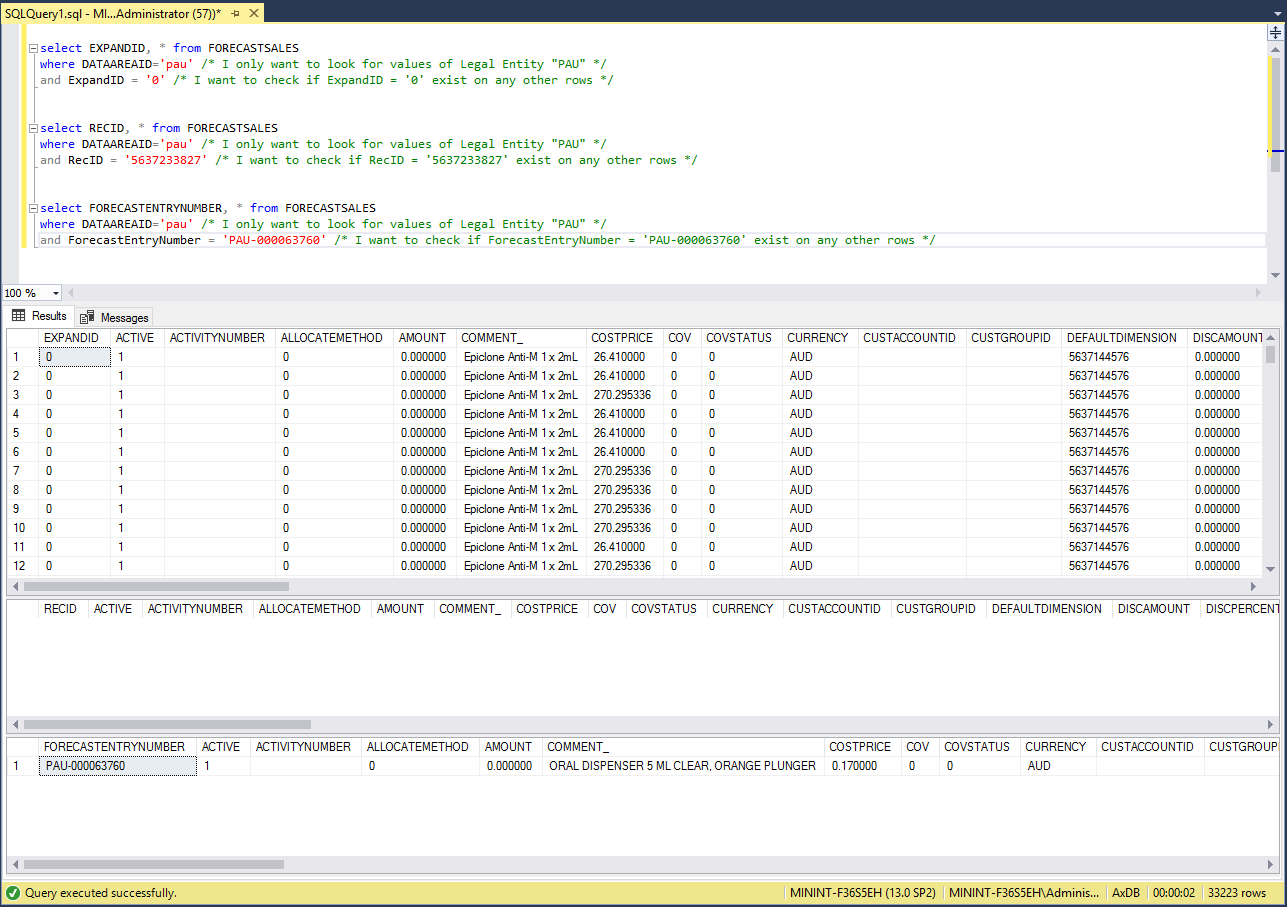Click the EXPANDID grid horizontal scrollbar thumb
The width and height of the screenshot is (1287, 907).
tap(156, 587)
